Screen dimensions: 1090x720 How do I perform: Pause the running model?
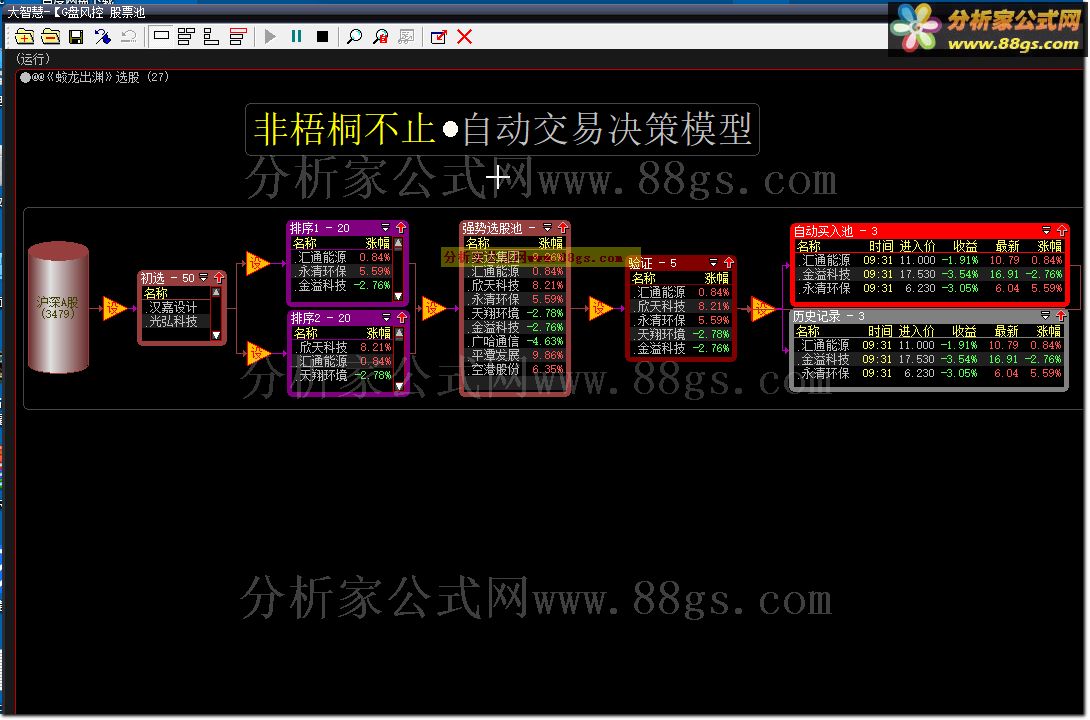pos(297,37)
